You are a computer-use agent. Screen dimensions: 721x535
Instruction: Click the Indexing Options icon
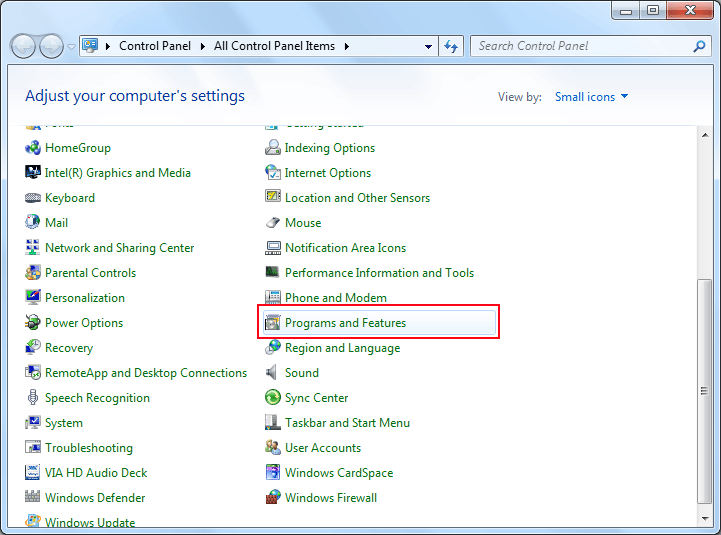(273, 148)
